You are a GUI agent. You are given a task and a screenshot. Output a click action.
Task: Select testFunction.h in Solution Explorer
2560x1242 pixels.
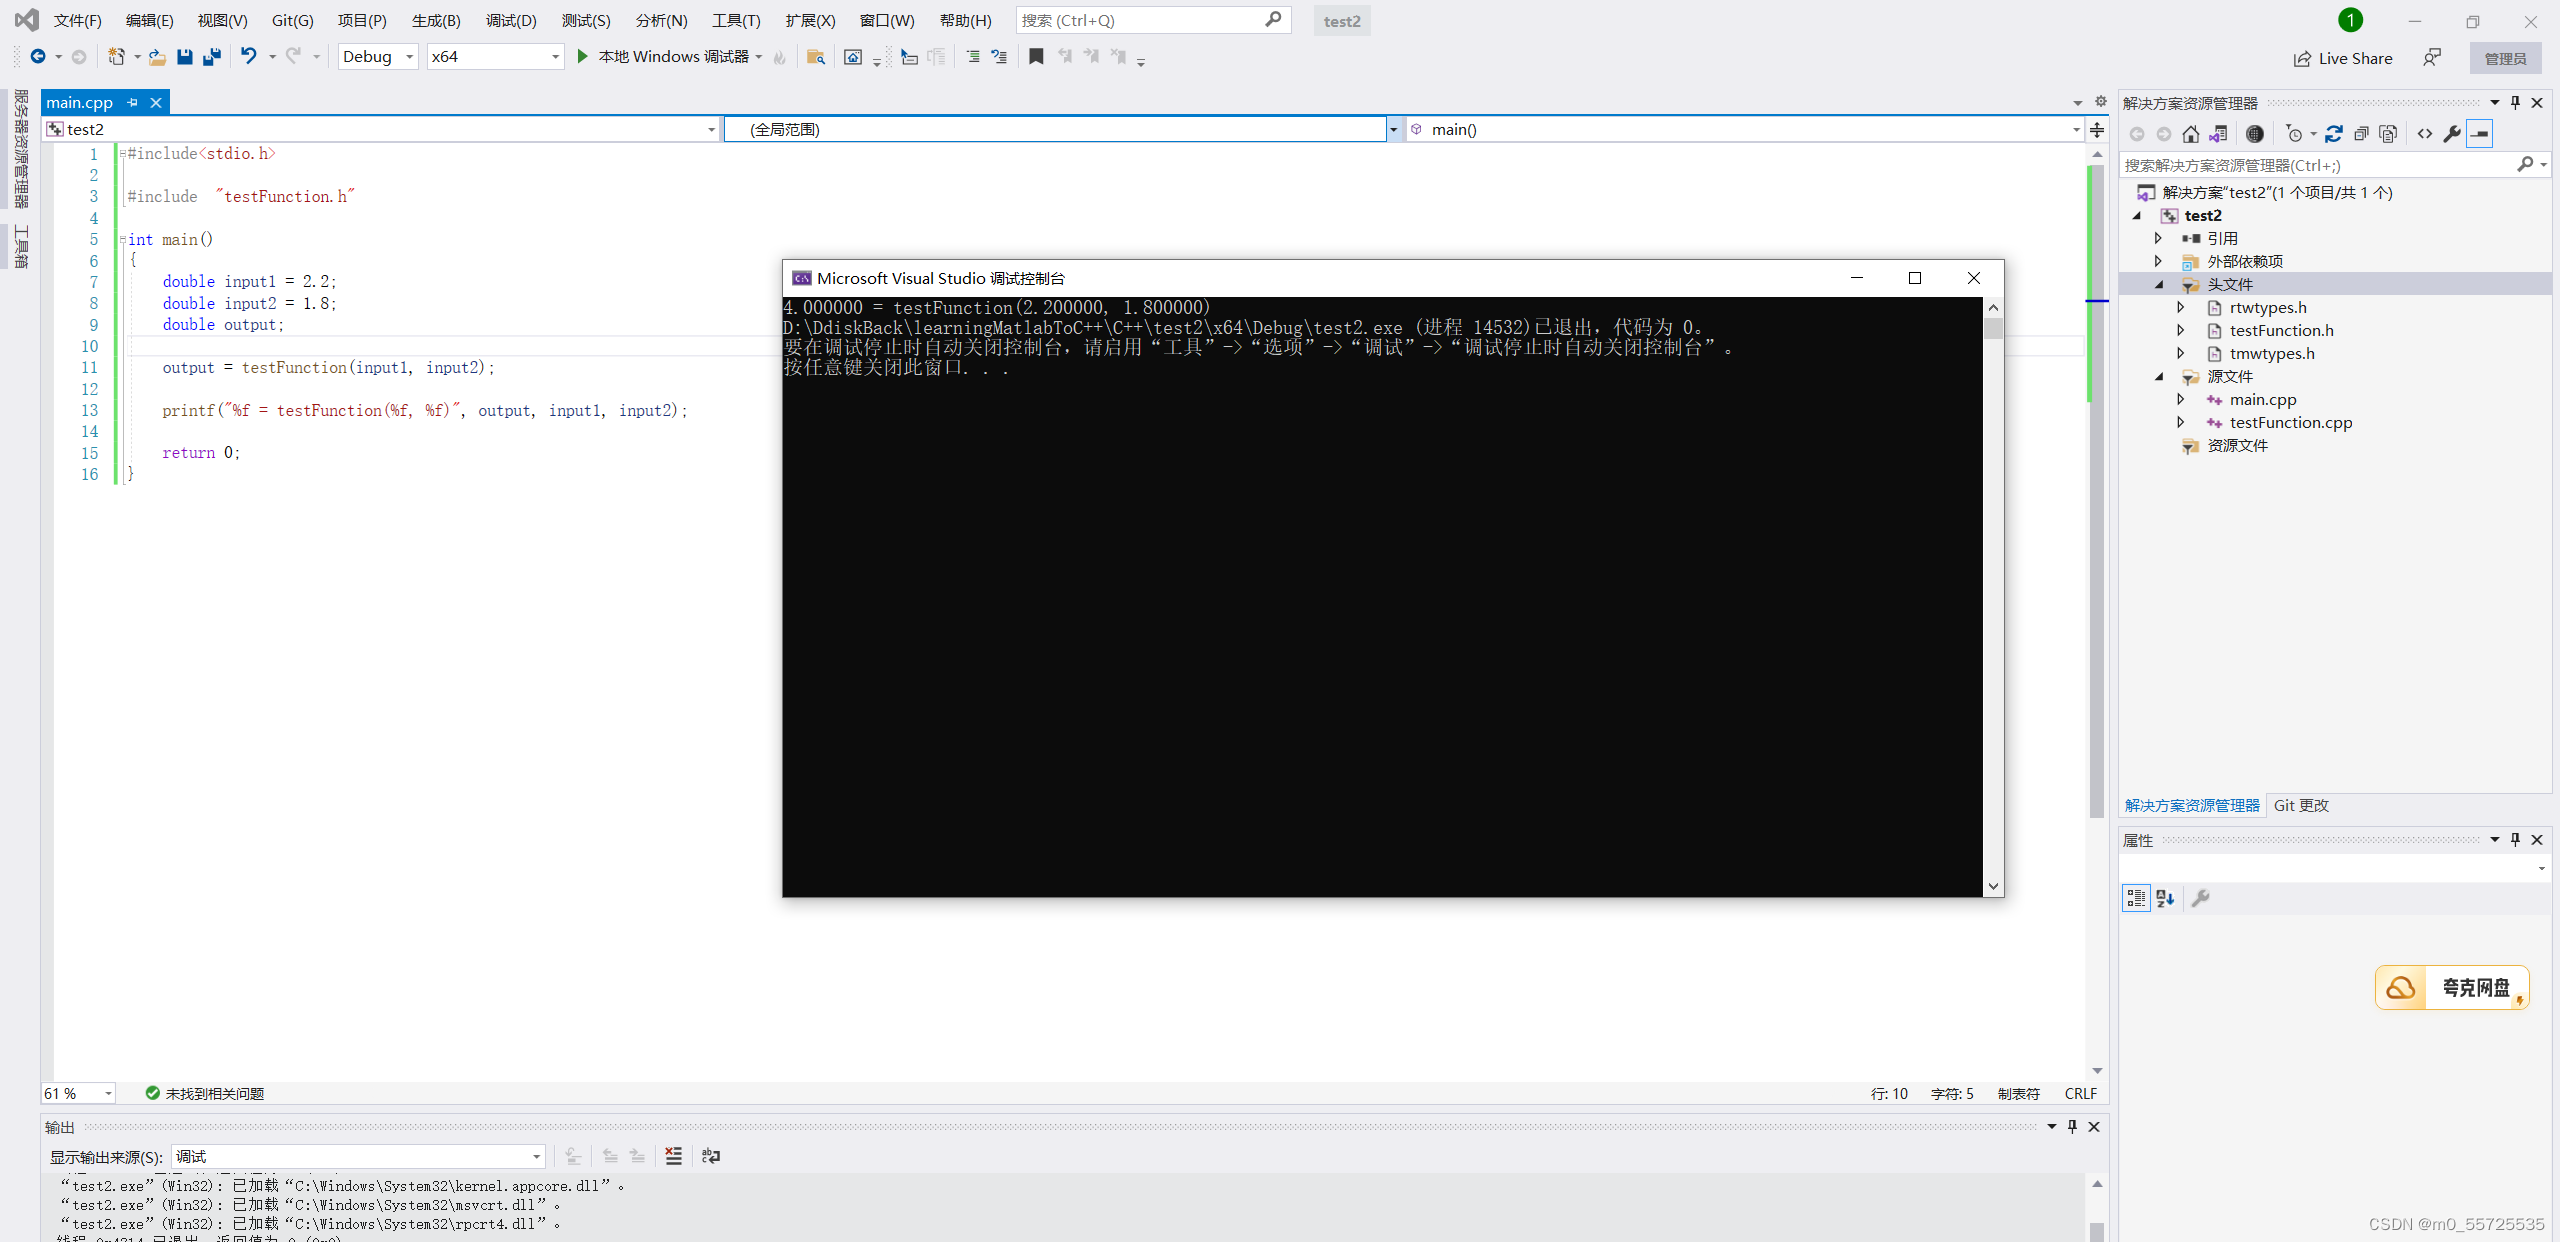pyautogui.click(x=2281, y=330)
